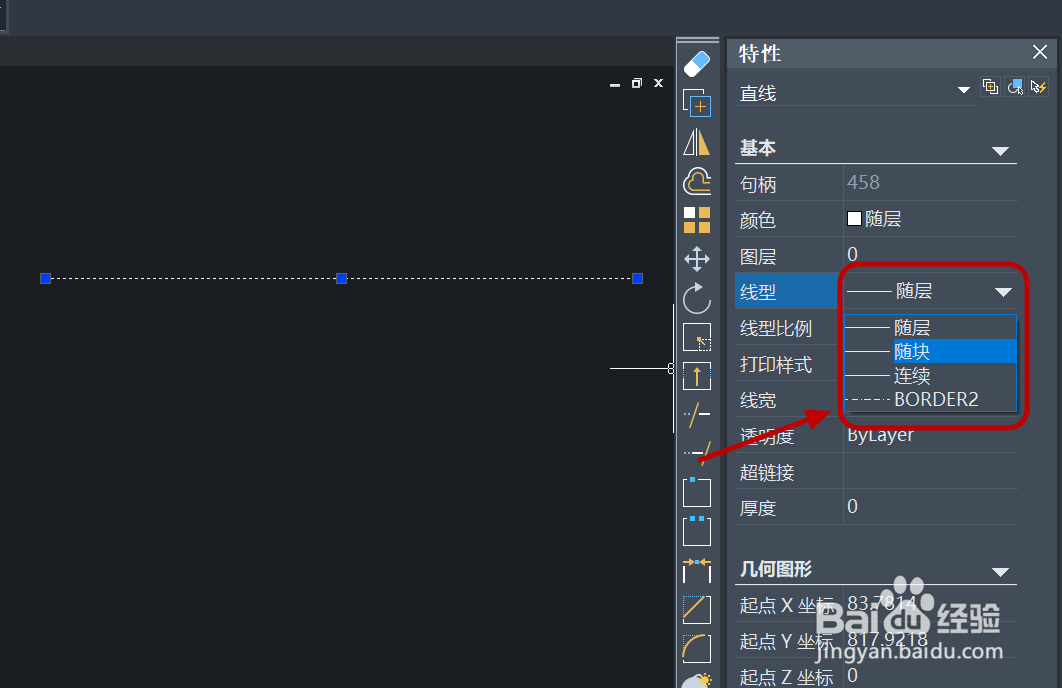
Task: Collapse the 几何图形 section
Action: pyautogui.click(x=1000, y=572)
